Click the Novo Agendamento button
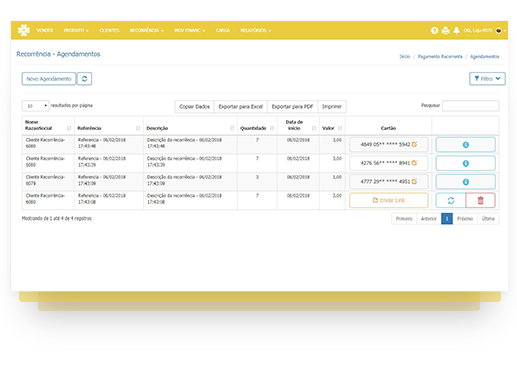 coord(49,79)
